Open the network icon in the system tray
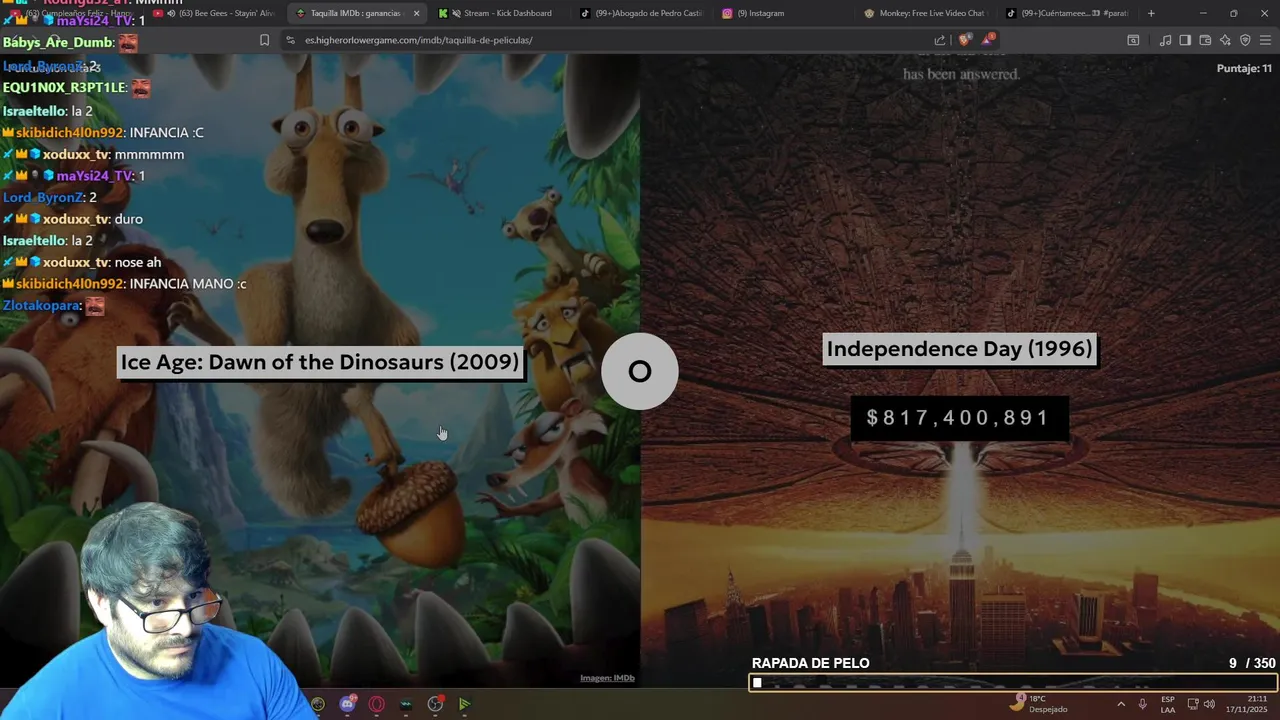The width and height of the screenshot is (1280, 720). click(1192, 704)
